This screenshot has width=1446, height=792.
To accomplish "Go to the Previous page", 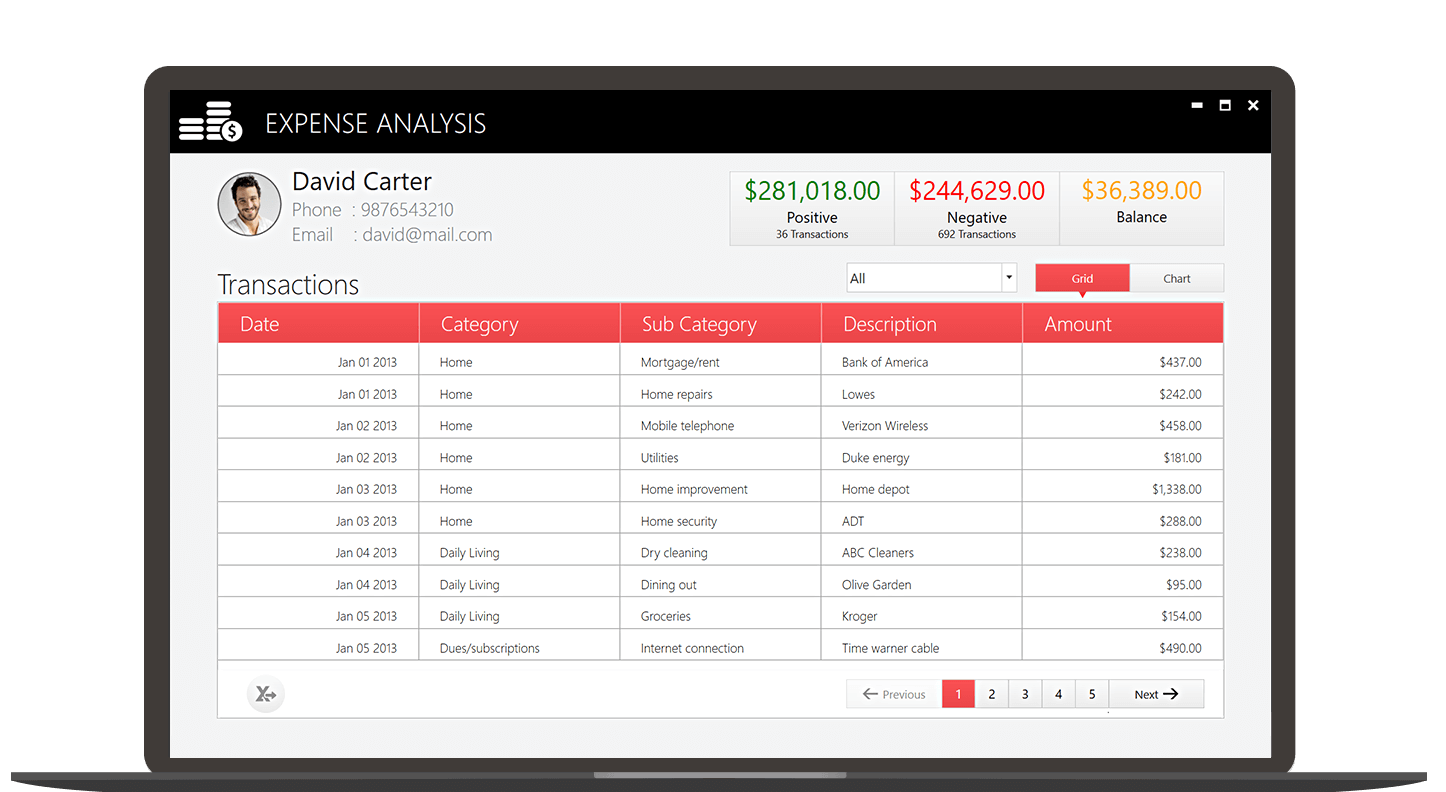I will (x=894, y=694).
